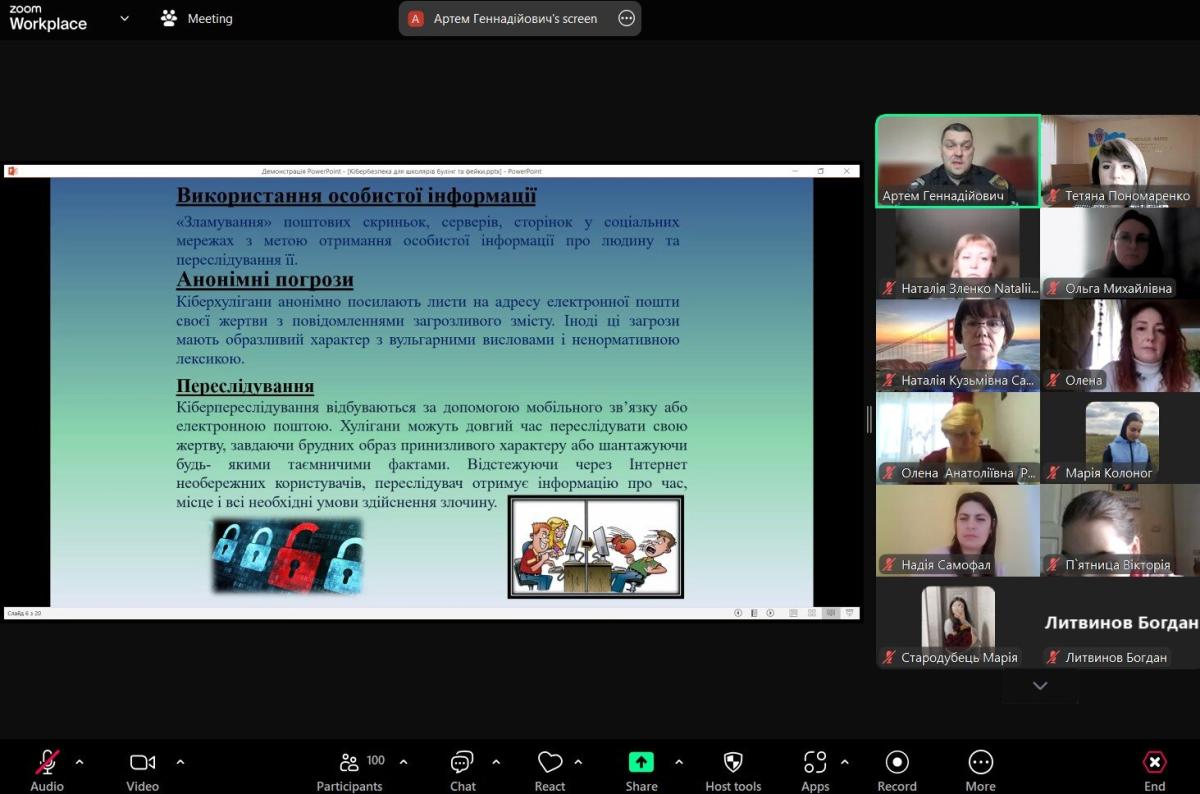Viewport: 1200px width, 794px height.
Task: Open React emoji reactions
Action: click(549, 768)
